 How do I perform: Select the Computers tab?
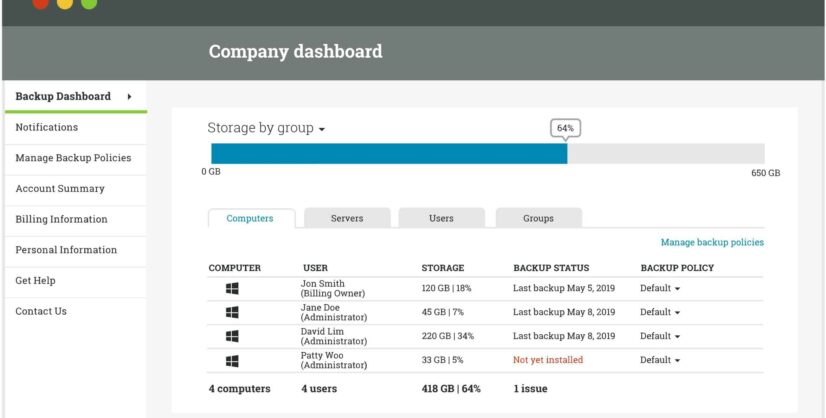250,218
